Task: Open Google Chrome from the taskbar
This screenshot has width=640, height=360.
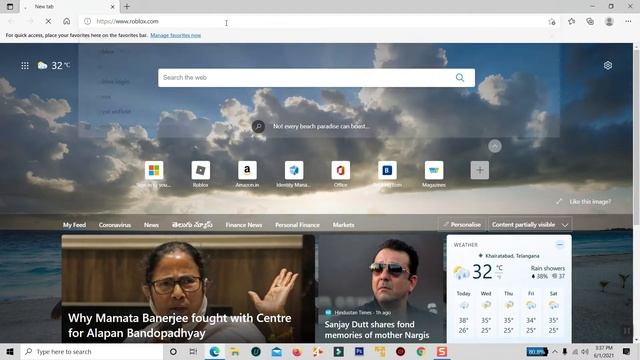Action: pyautogui.click(x=421, y=351)
